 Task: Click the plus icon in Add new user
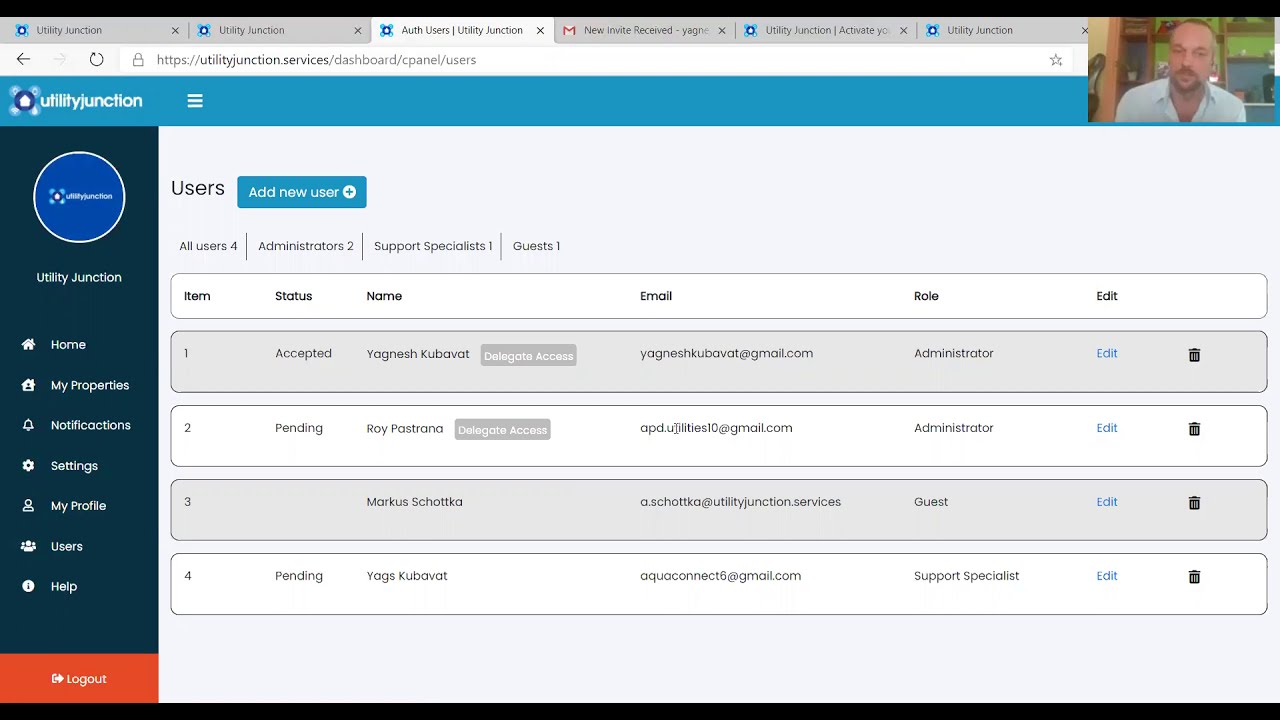(x=349, y=192)
